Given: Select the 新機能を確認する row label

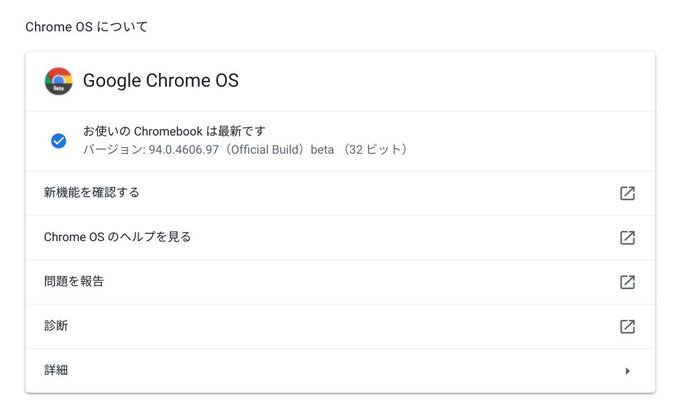Looking at the screenshot, I should (x=92, y=193).
